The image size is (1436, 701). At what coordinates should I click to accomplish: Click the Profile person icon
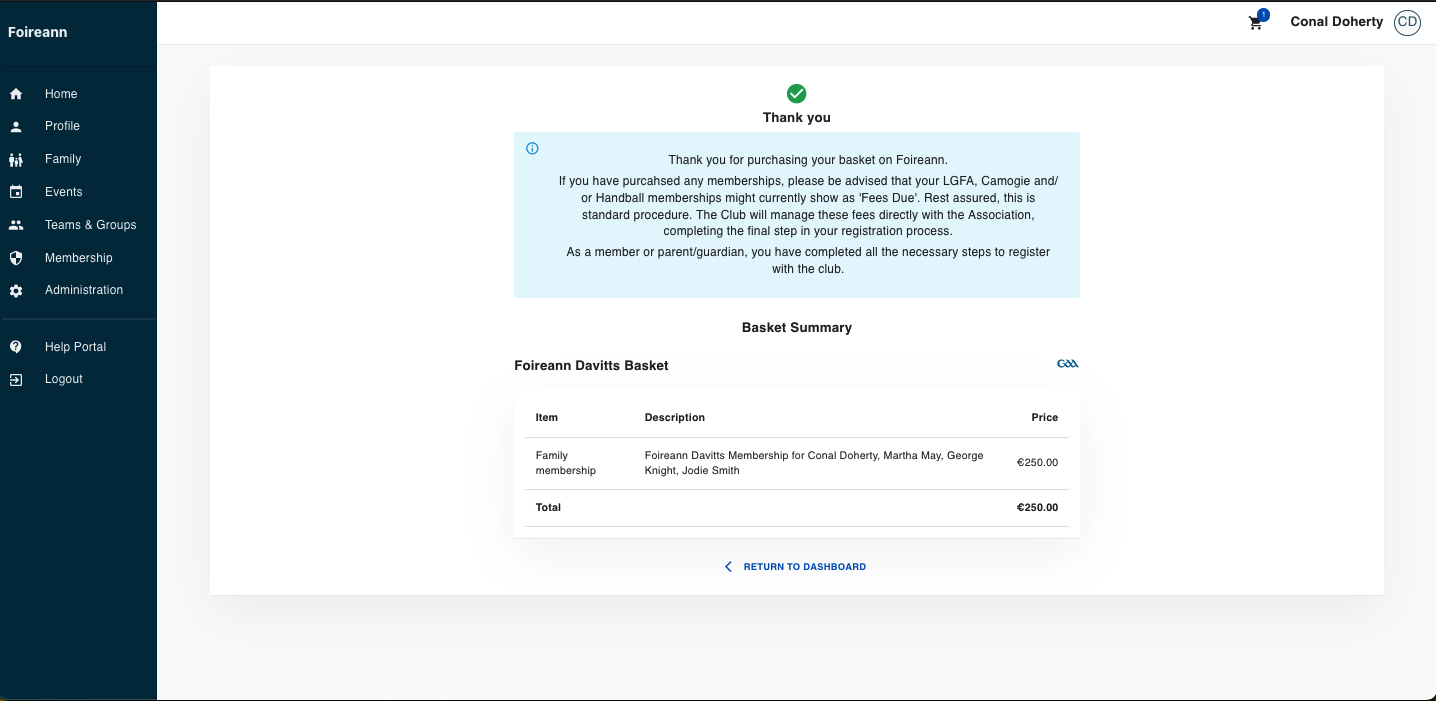[x=16, y=127]
